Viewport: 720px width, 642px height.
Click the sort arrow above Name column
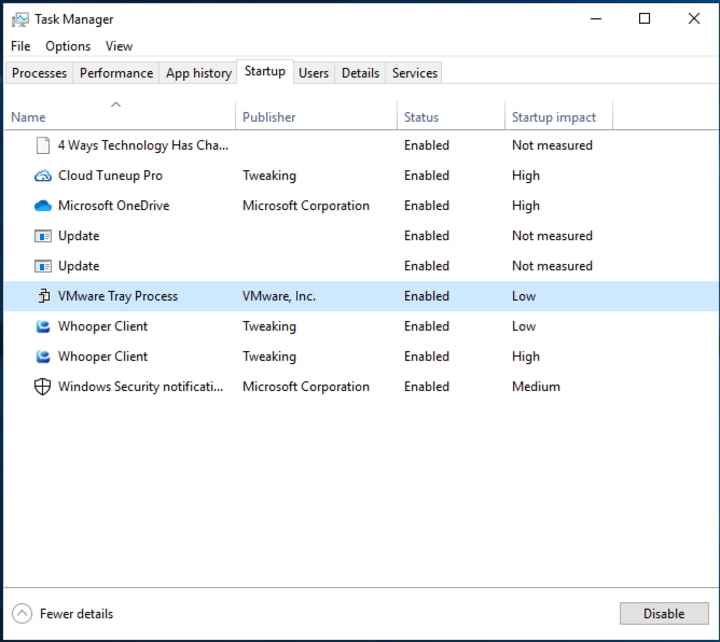pos(116,105)
